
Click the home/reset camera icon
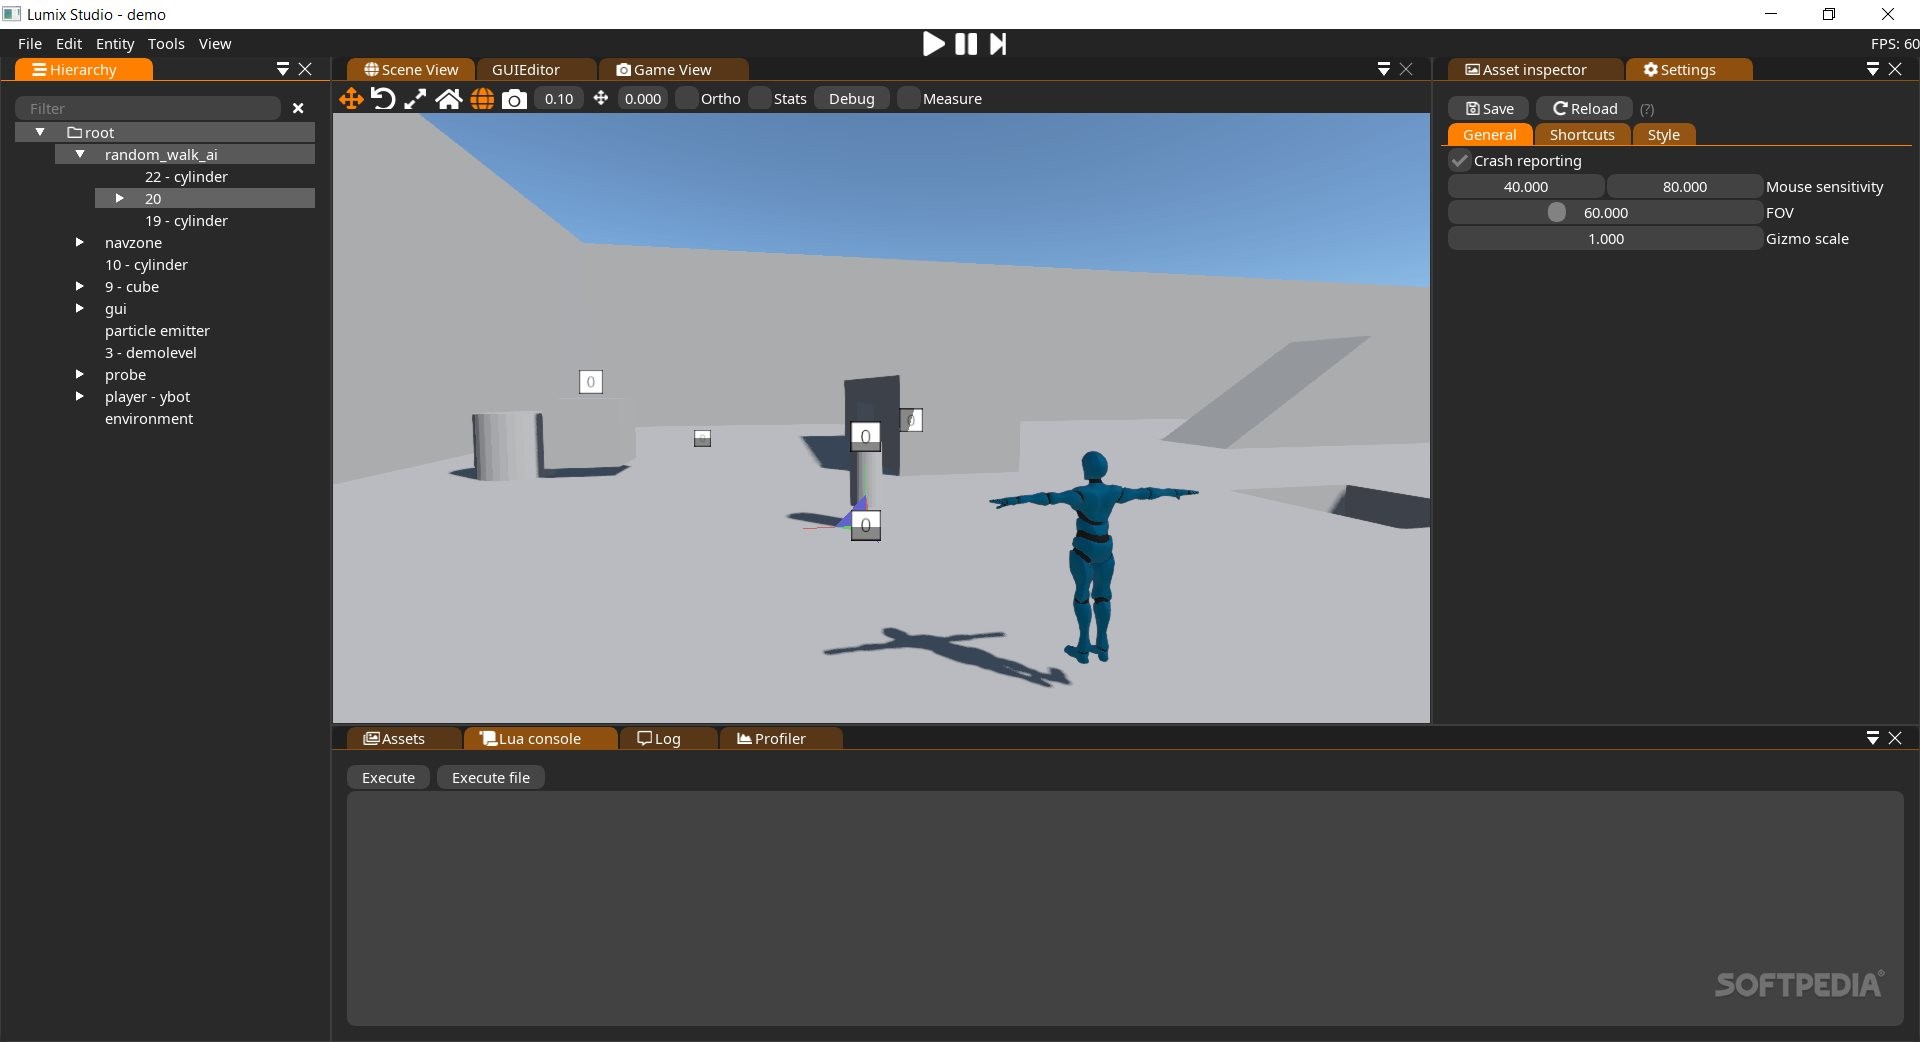[x=449, y=98]
